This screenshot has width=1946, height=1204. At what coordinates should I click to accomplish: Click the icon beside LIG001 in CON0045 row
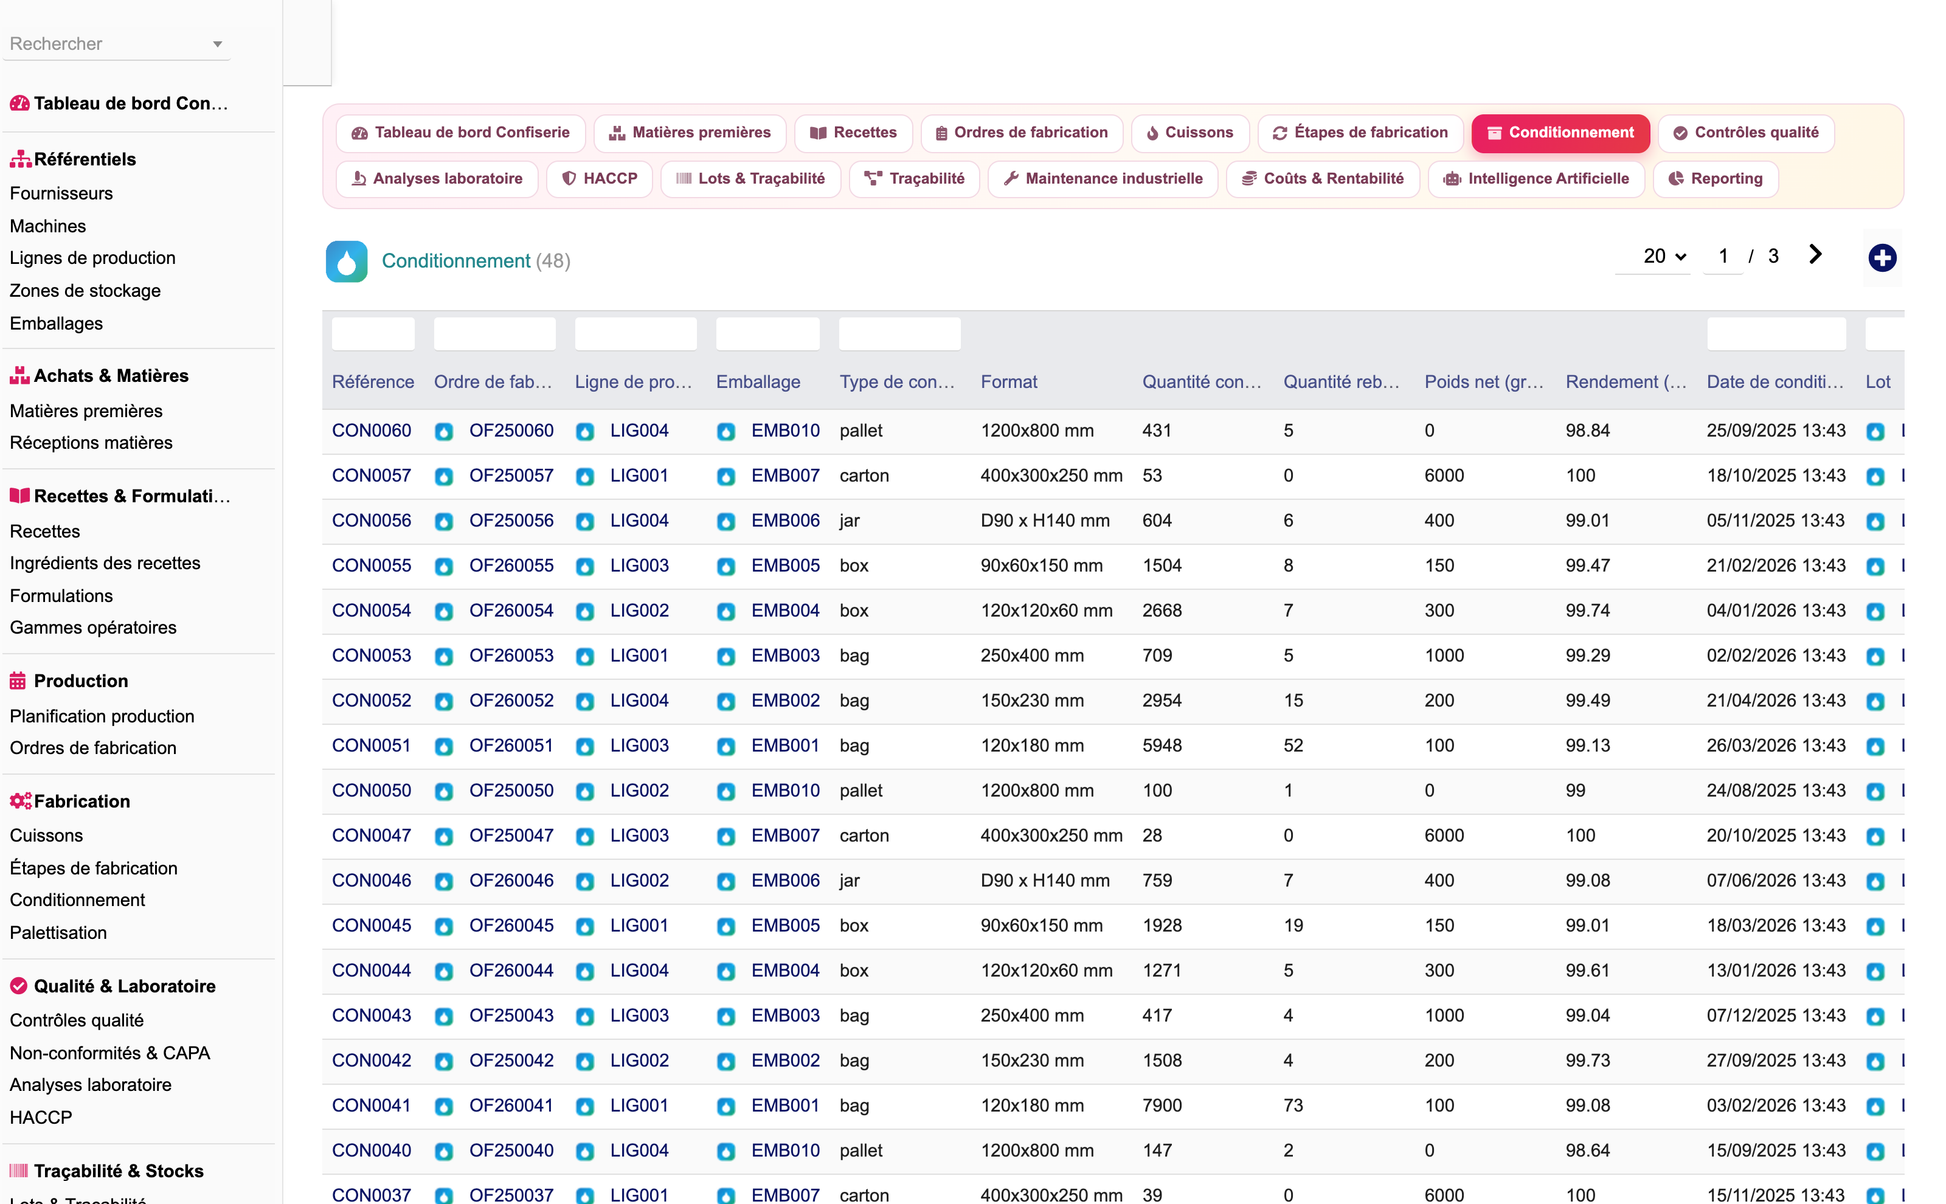coord(585,927)
